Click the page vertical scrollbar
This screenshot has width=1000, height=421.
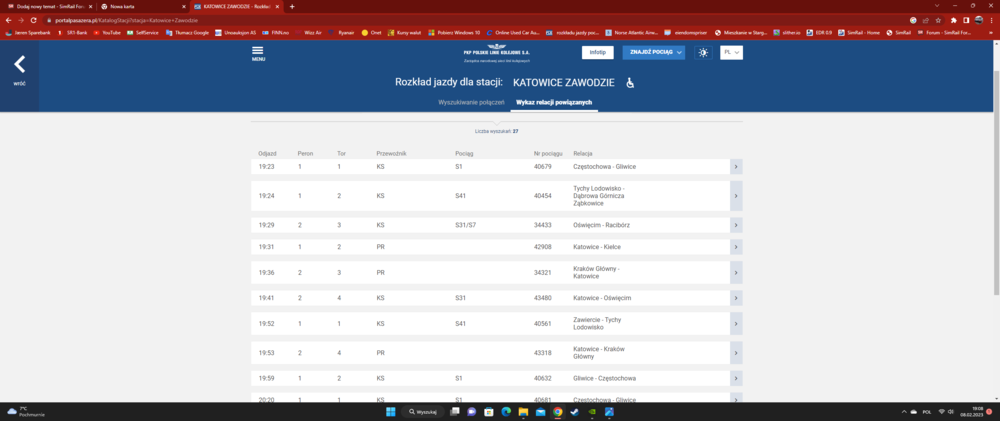click(995, 200)
